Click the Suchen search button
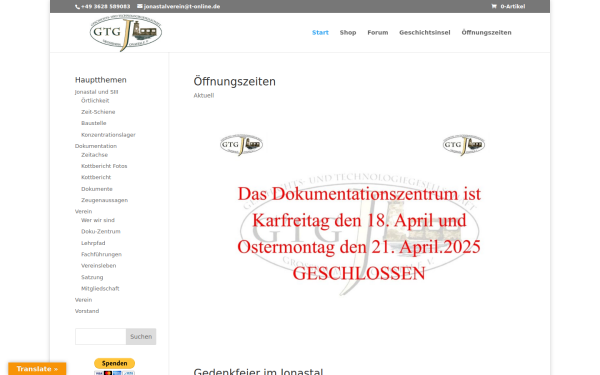 coord(141,336)
